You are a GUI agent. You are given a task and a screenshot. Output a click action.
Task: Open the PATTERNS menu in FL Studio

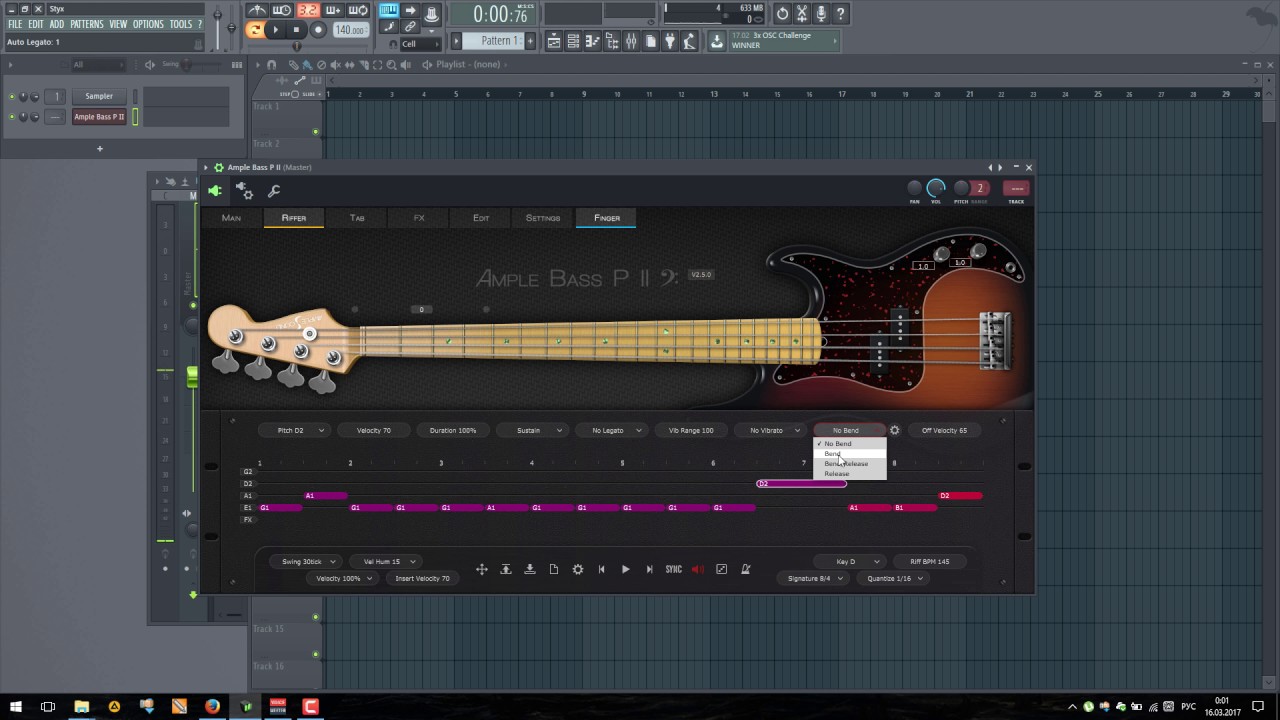tap(87, 24)
